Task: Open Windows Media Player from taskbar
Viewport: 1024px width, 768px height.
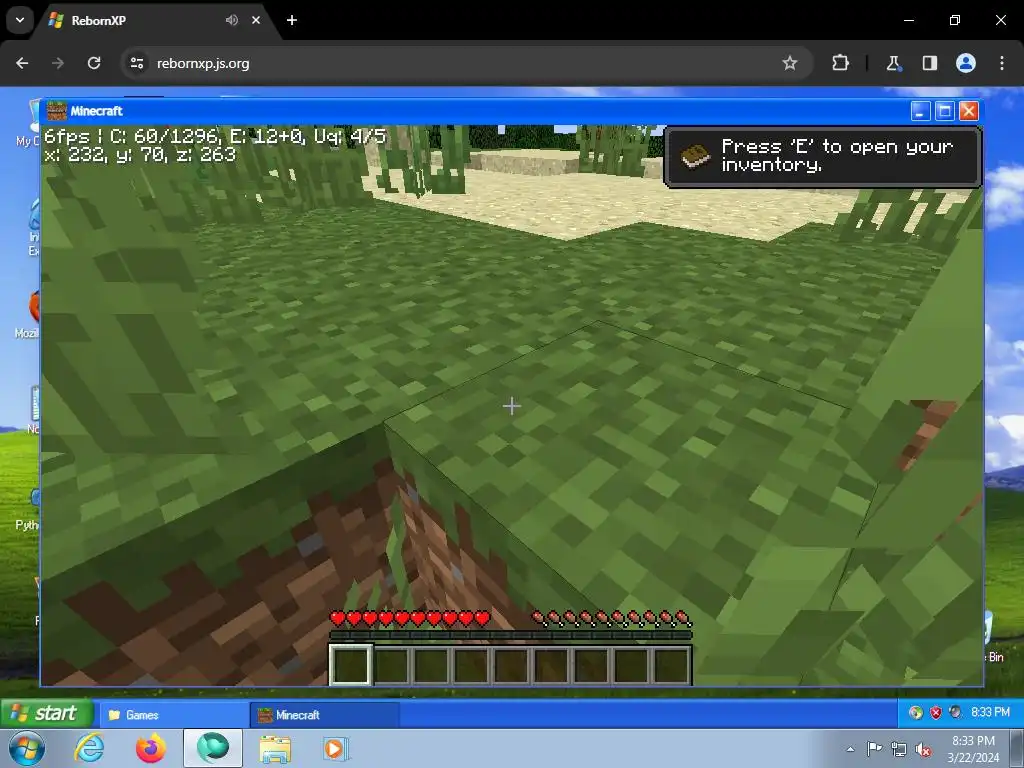Action: pyautogui.click(x=336, y=748)
